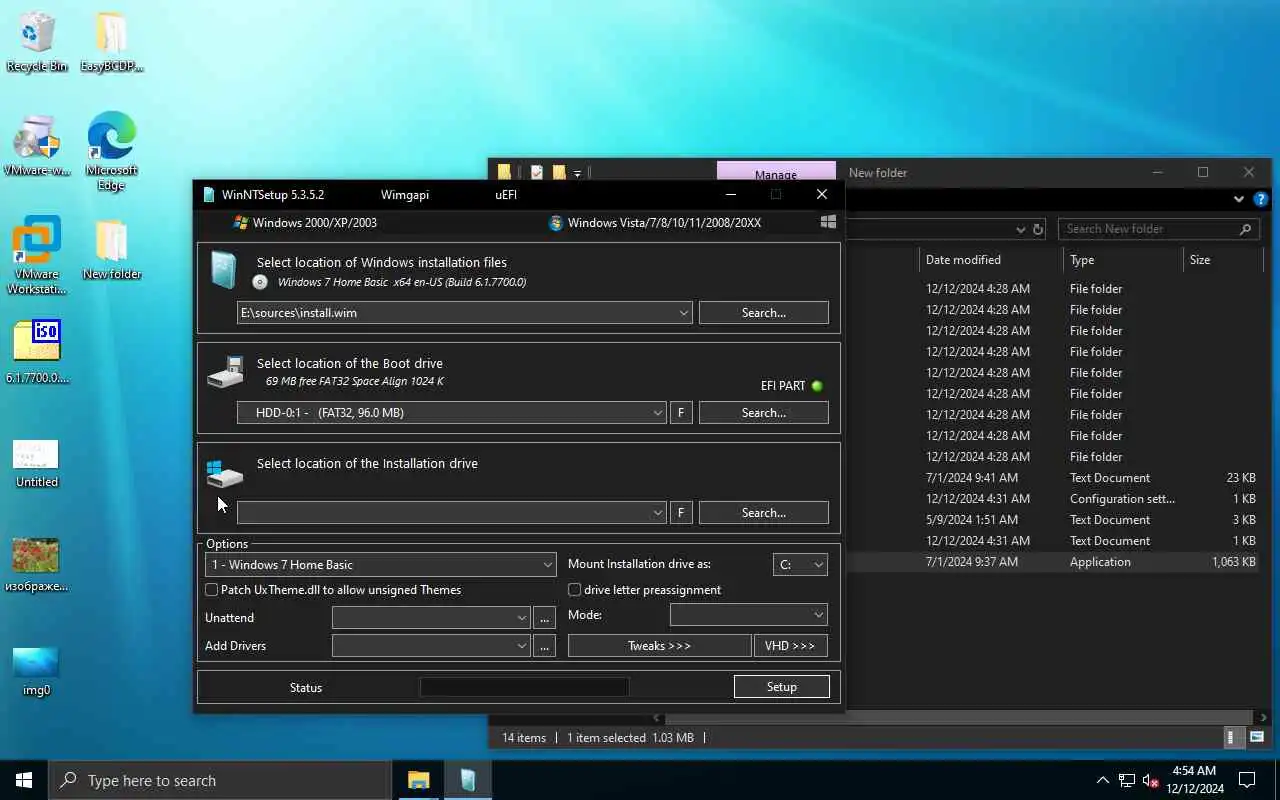Expand the Unattend dropdown

click(522, 618)
